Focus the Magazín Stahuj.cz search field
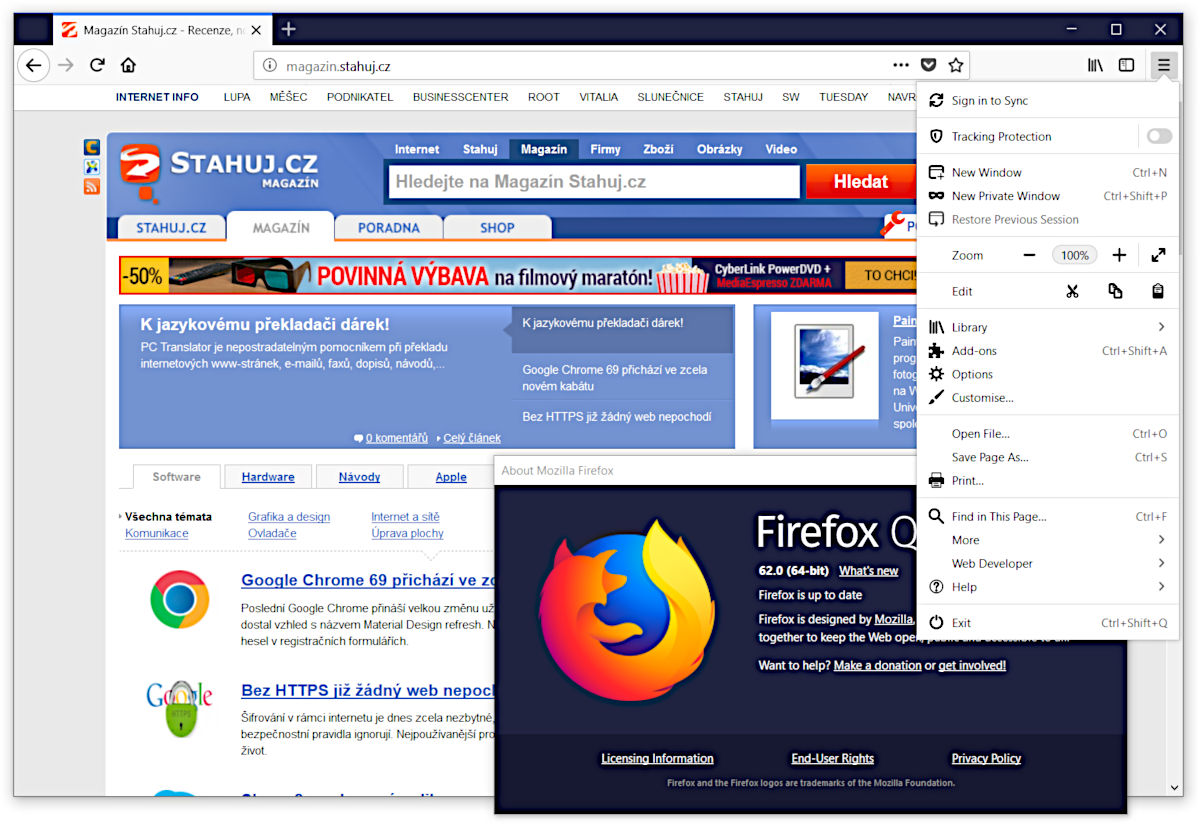Screen dimensions: 1200x825 594,182
